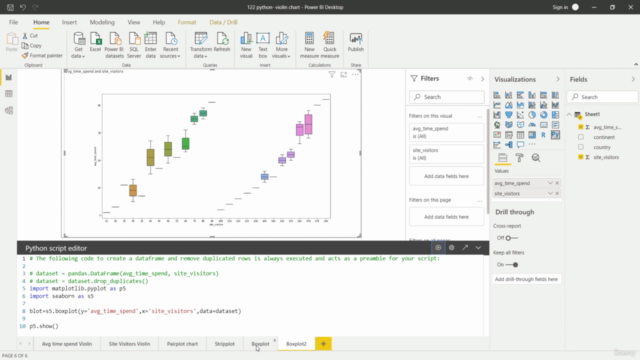Switch to Data view in sidebar
The height and width of the screenshot is (360, 640).
(9, 94)
